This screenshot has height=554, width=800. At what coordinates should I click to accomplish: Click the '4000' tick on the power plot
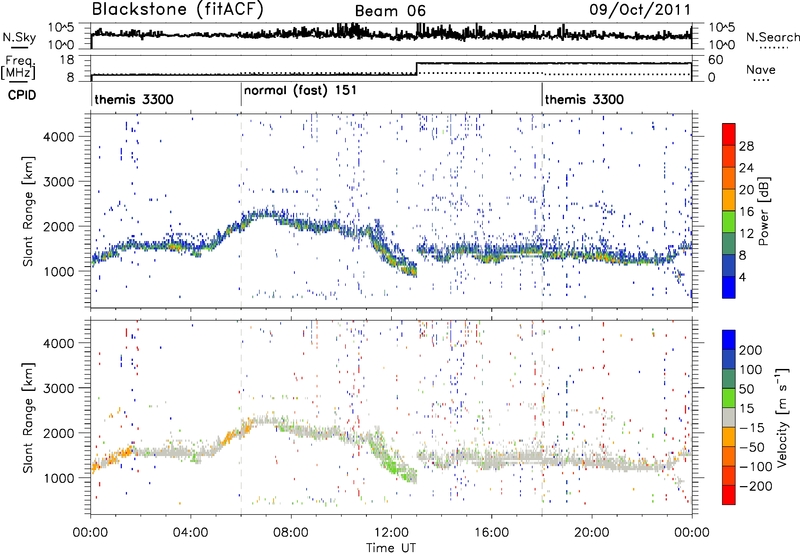58,137
